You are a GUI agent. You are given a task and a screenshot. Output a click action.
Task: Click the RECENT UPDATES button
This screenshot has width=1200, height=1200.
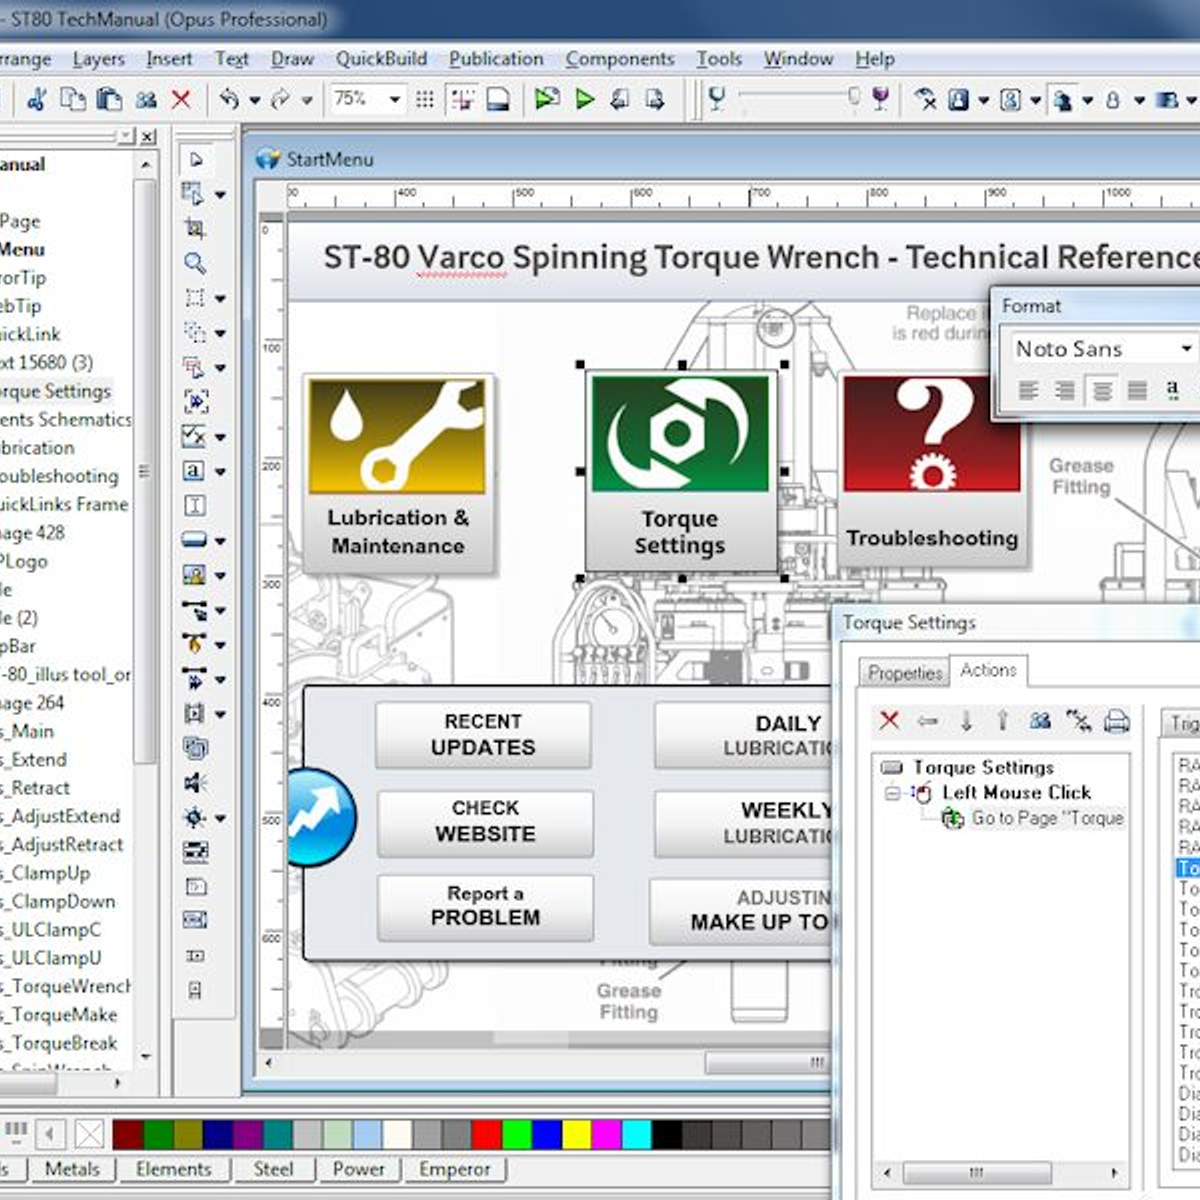(x=483, y=735)
